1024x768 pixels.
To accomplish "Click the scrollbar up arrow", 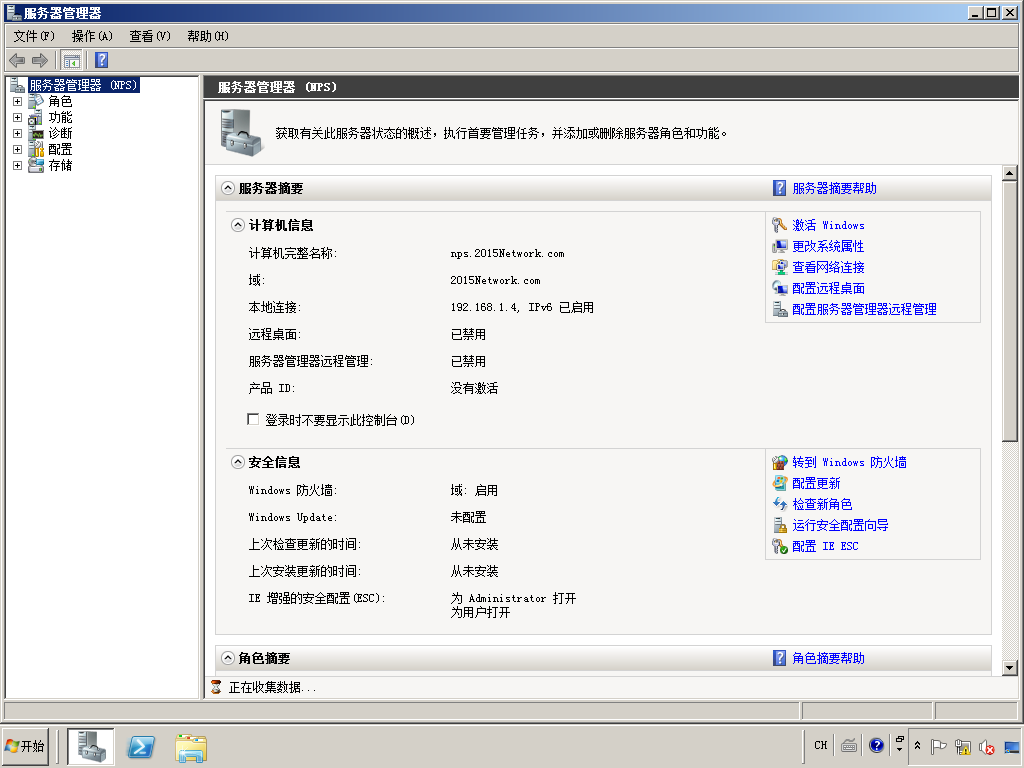I will [x=1010, y=173].
